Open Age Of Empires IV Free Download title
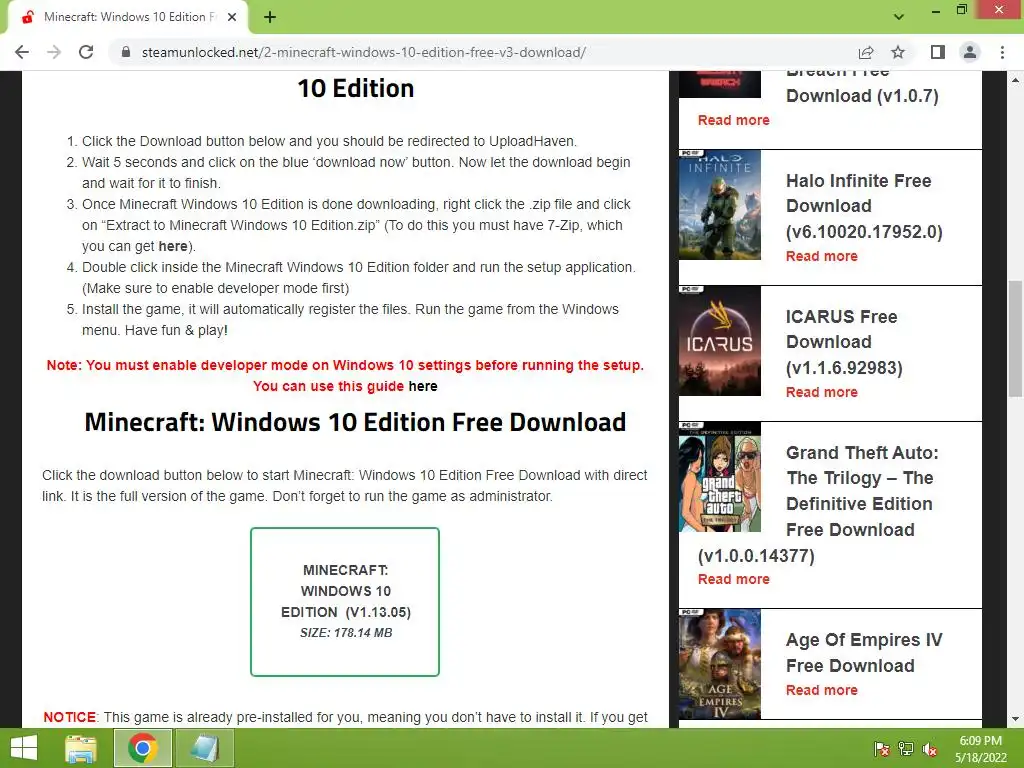This screenshot has height=768, width=1024. click(864, 652)
